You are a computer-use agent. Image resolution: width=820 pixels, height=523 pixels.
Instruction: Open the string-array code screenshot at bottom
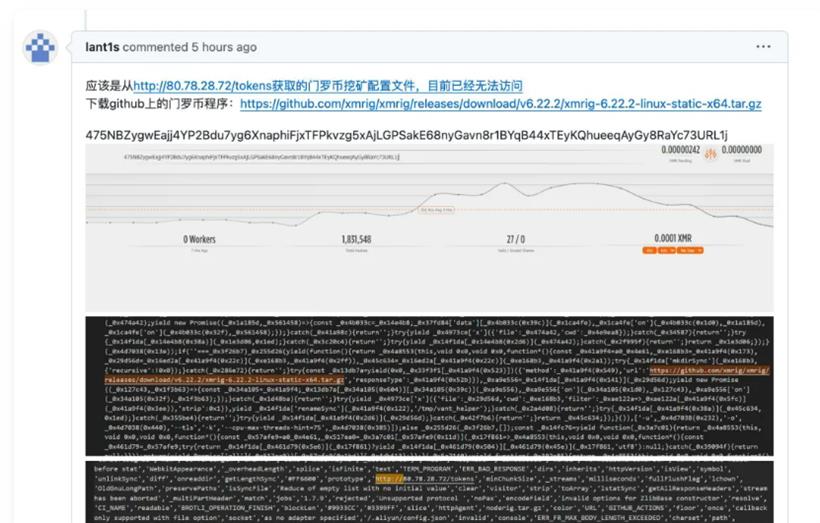coord(429,492)
